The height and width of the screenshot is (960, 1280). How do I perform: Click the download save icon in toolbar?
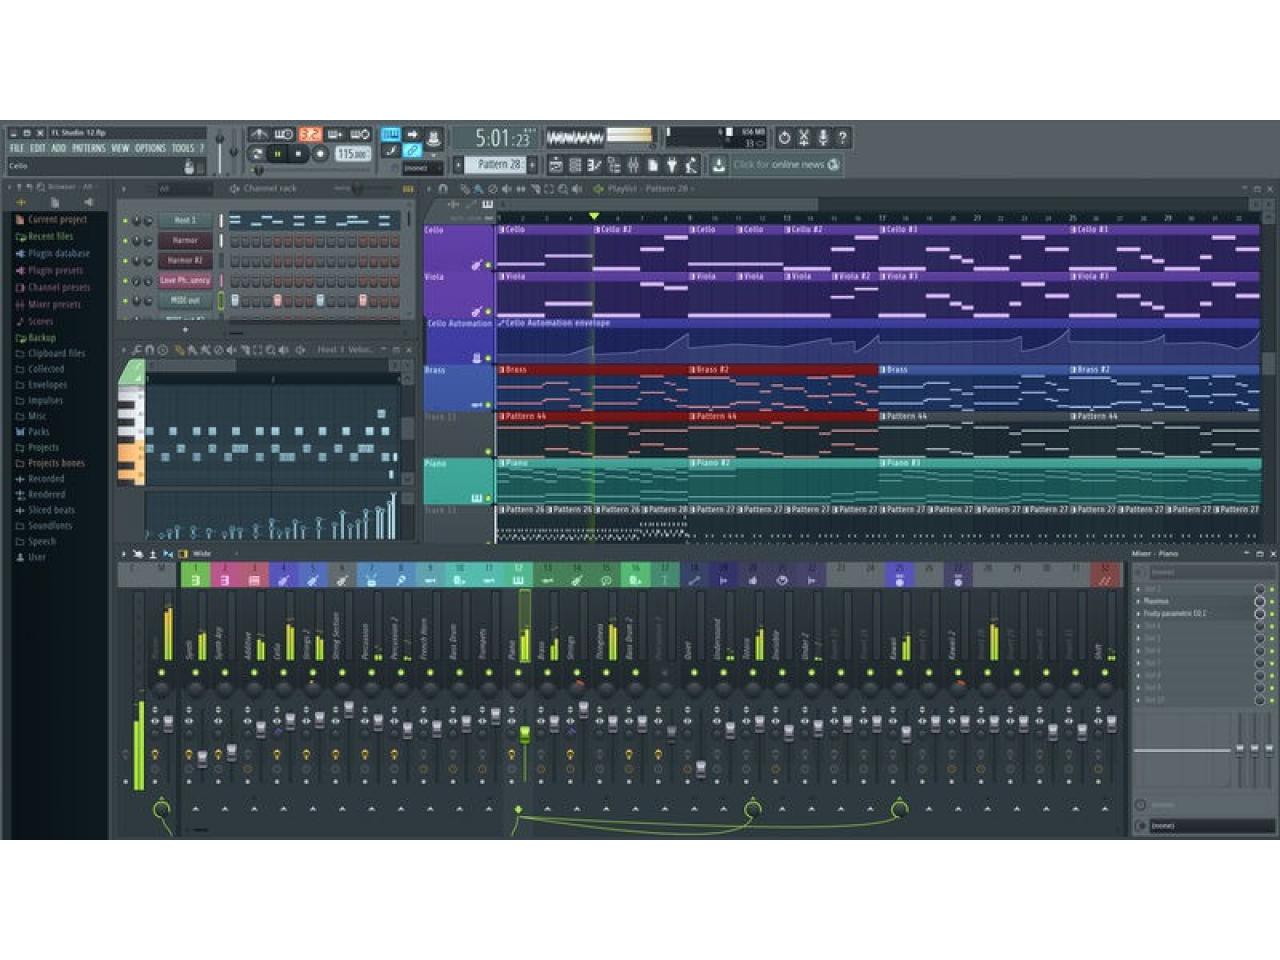[x=717, y=165]
